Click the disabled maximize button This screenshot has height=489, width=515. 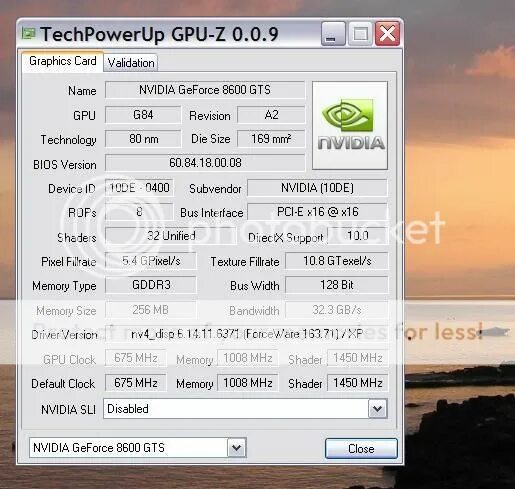[360, 34]
